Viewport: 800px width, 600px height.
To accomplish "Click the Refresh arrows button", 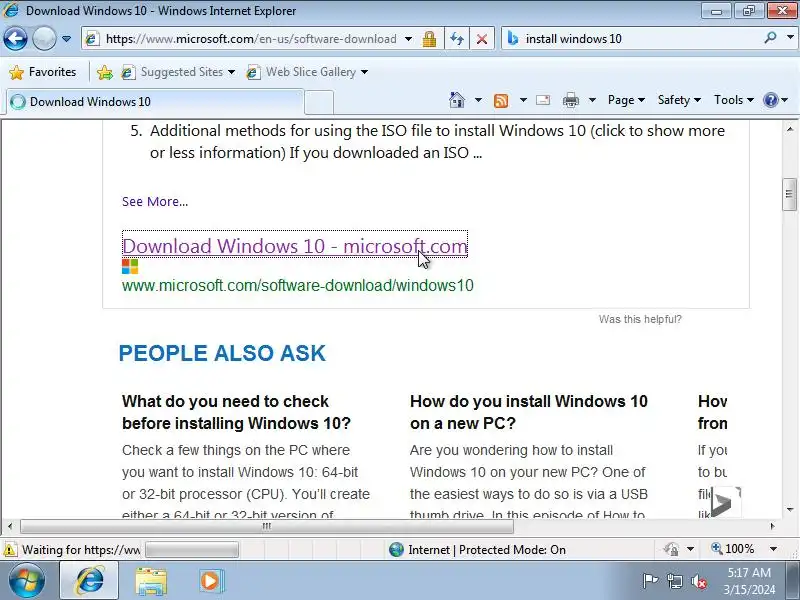I will (457, 39).
